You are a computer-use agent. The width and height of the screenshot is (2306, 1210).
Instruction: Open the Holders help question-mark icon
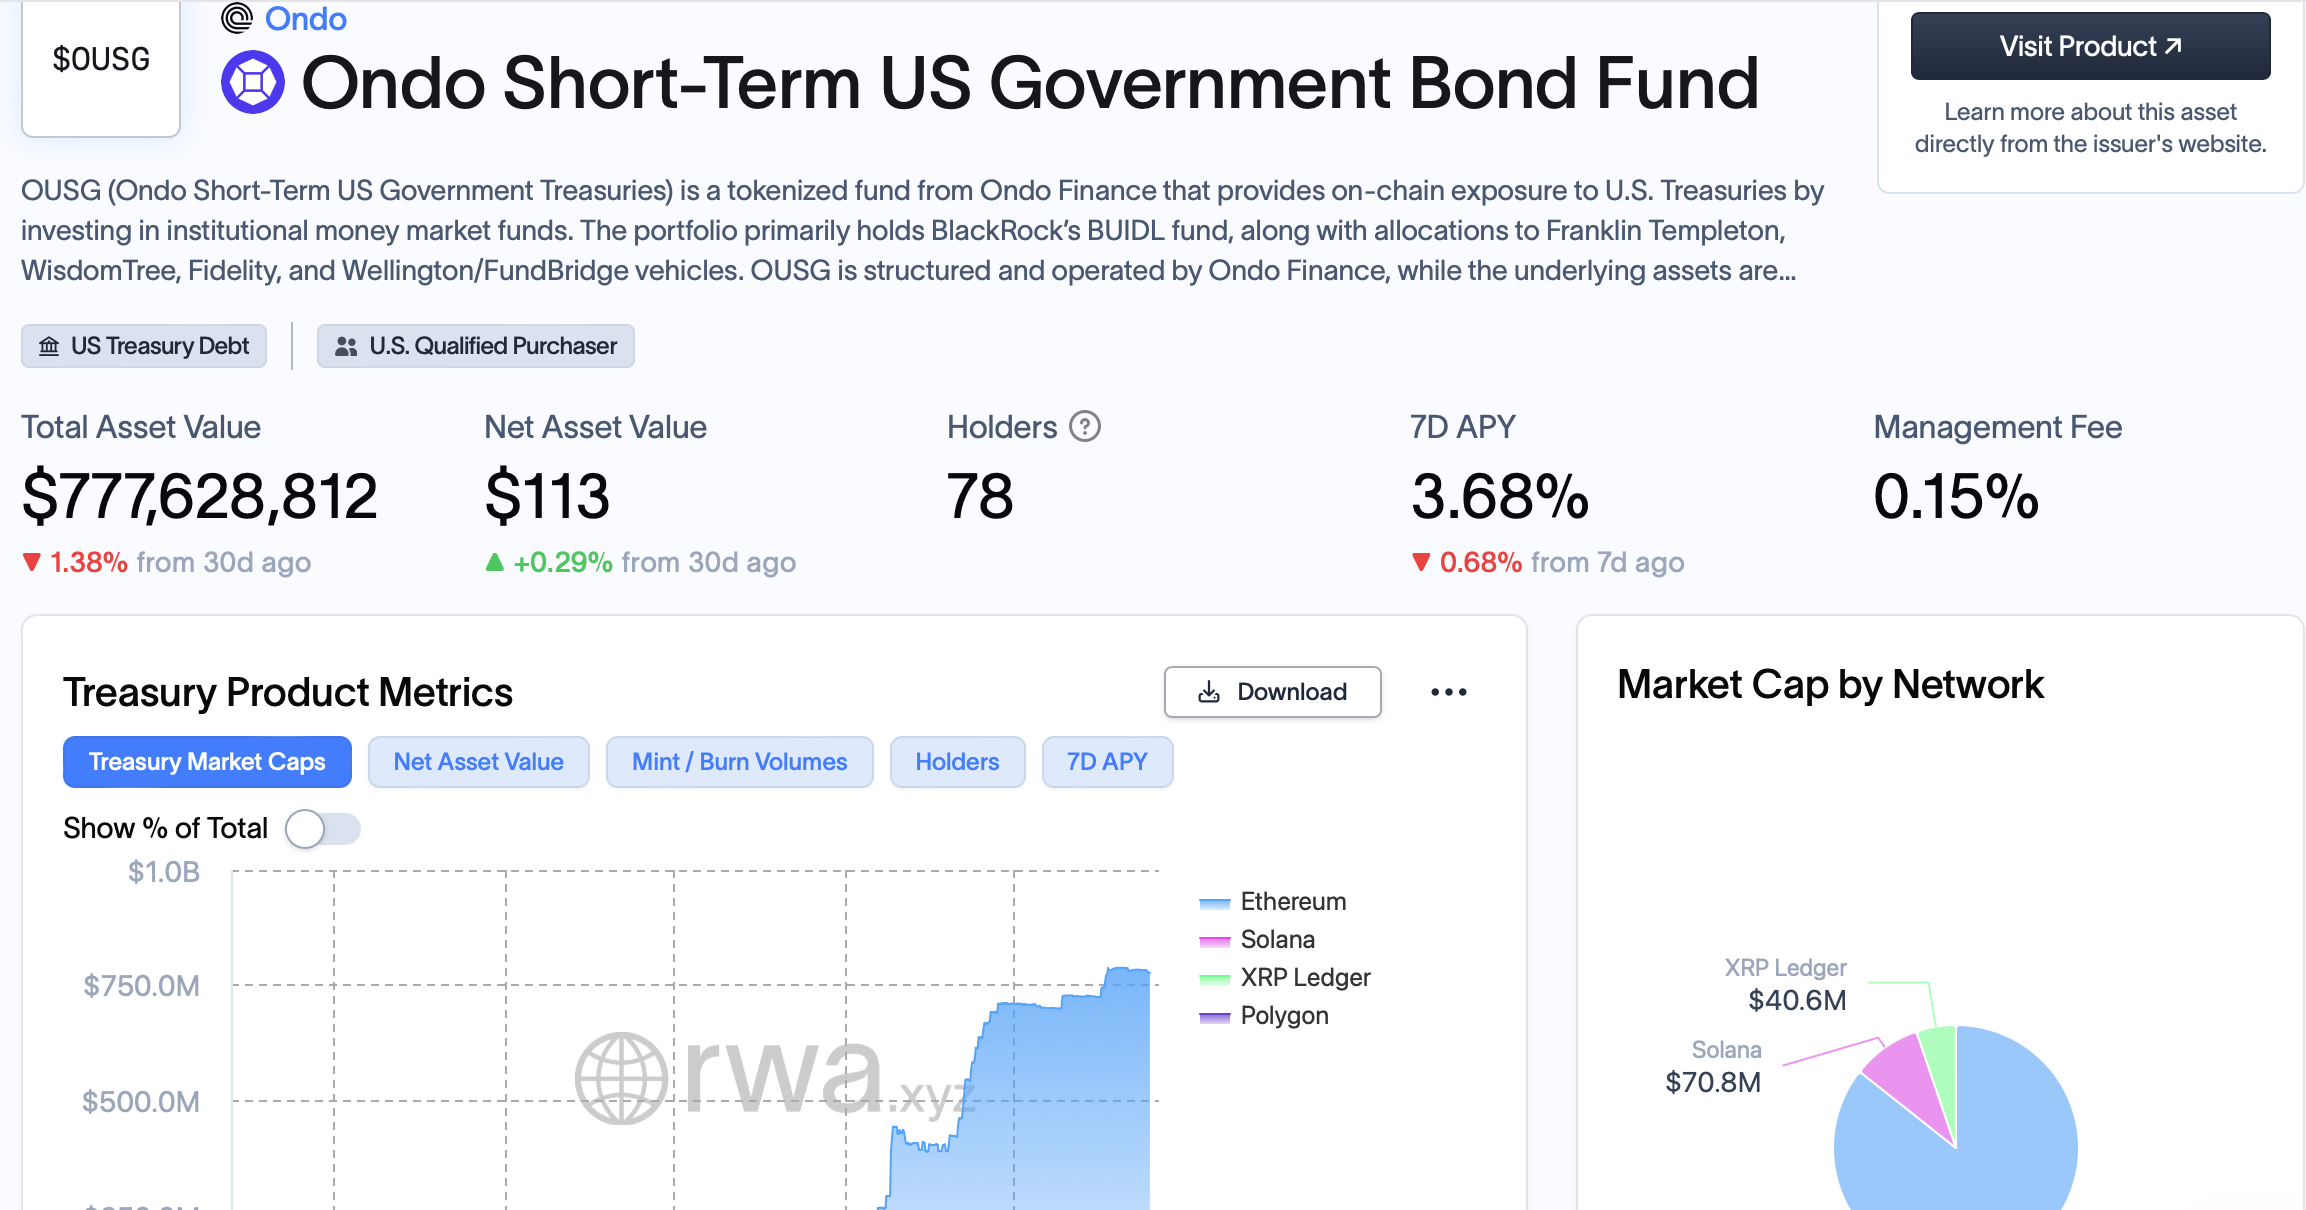[x=1085, y=427]
